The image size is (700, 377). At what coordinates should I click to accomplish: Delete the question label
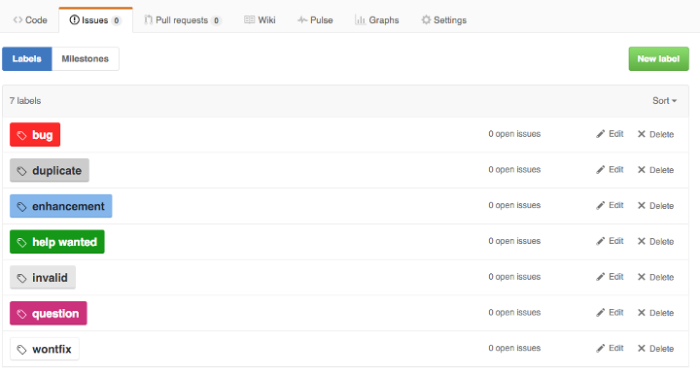(655, 313)
